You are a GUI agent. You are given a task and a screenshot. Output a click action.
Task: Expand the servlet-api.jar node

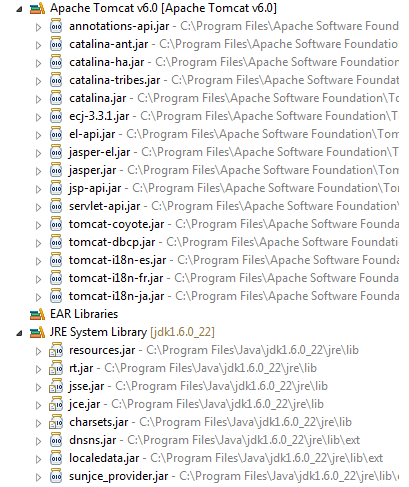click(x=39, y=207)
